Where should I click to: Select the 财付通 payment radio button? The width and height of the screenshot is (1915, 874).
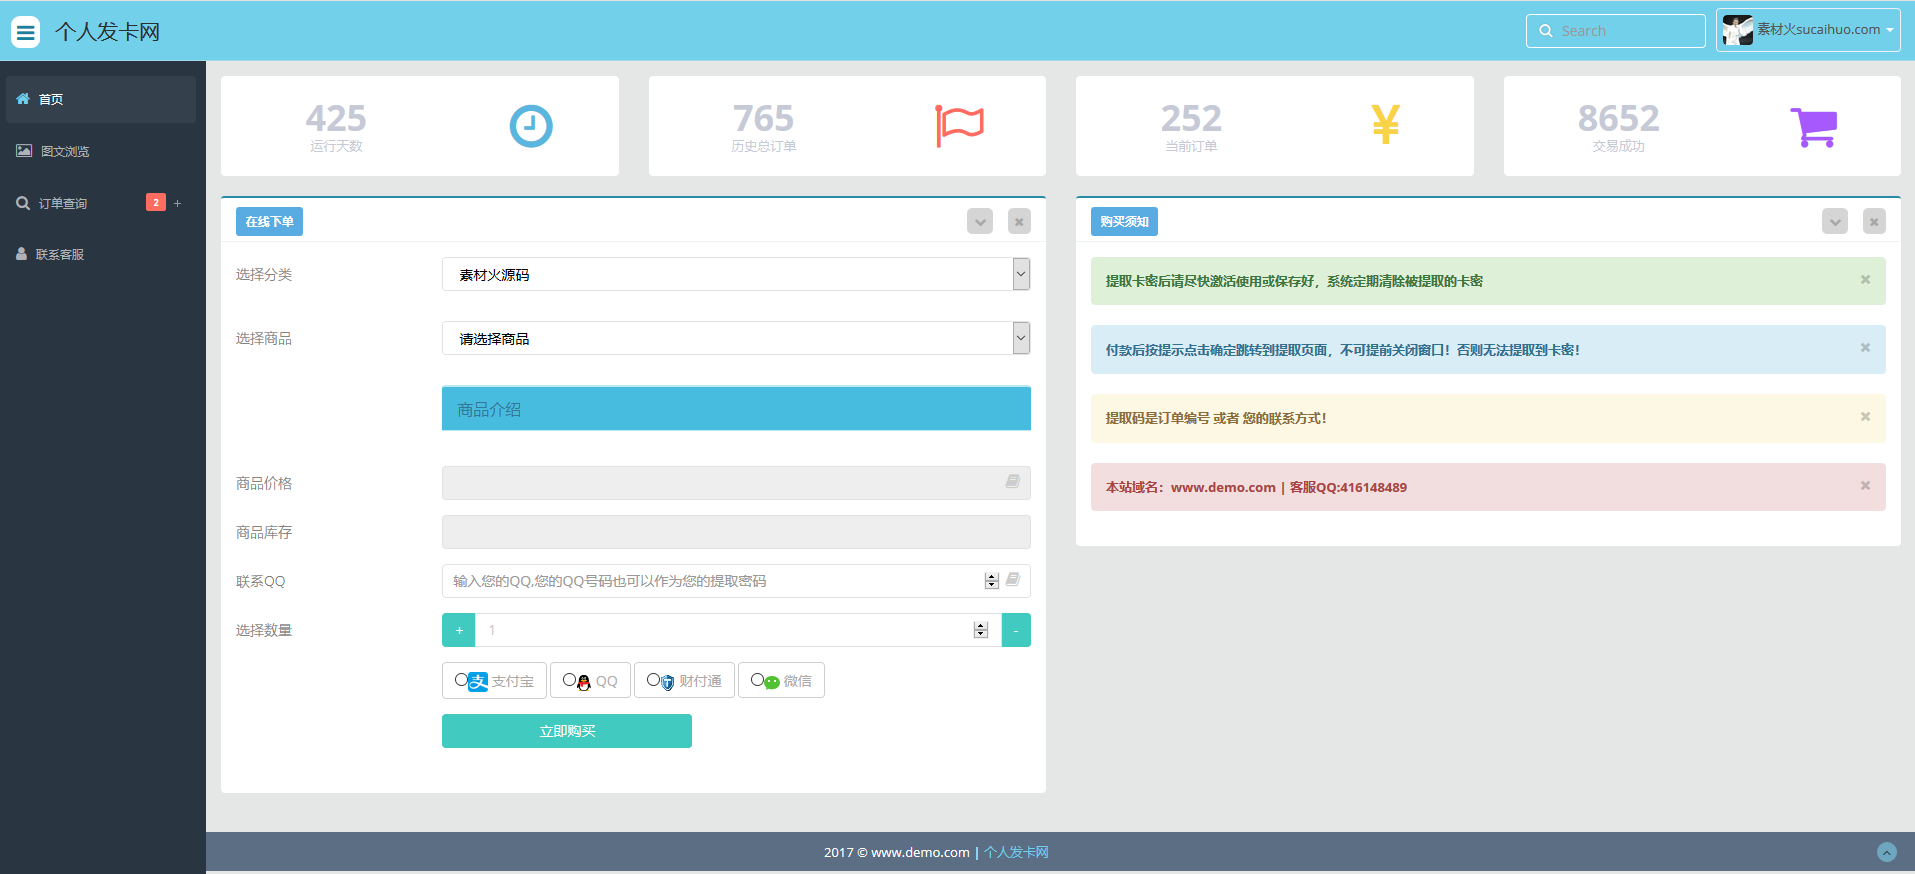tap(653, 680)
